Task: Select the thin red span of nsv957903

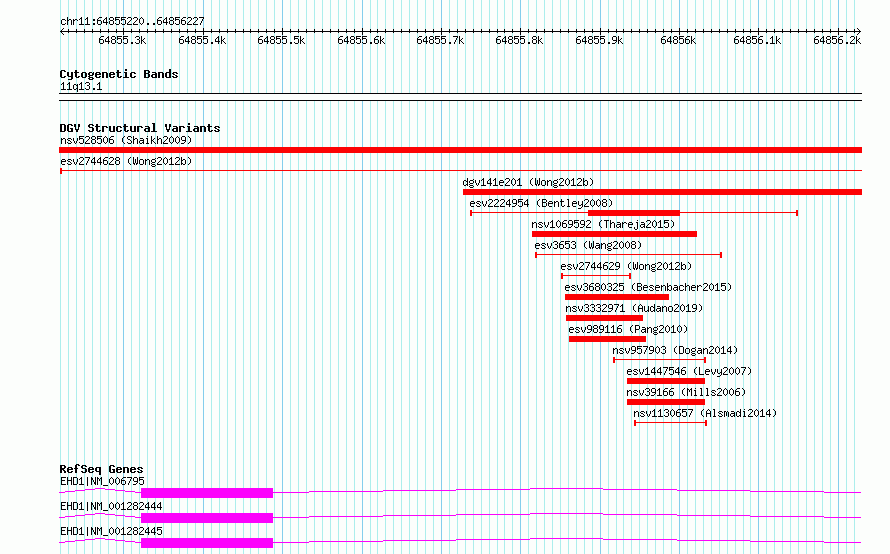Action: (660, 360)
